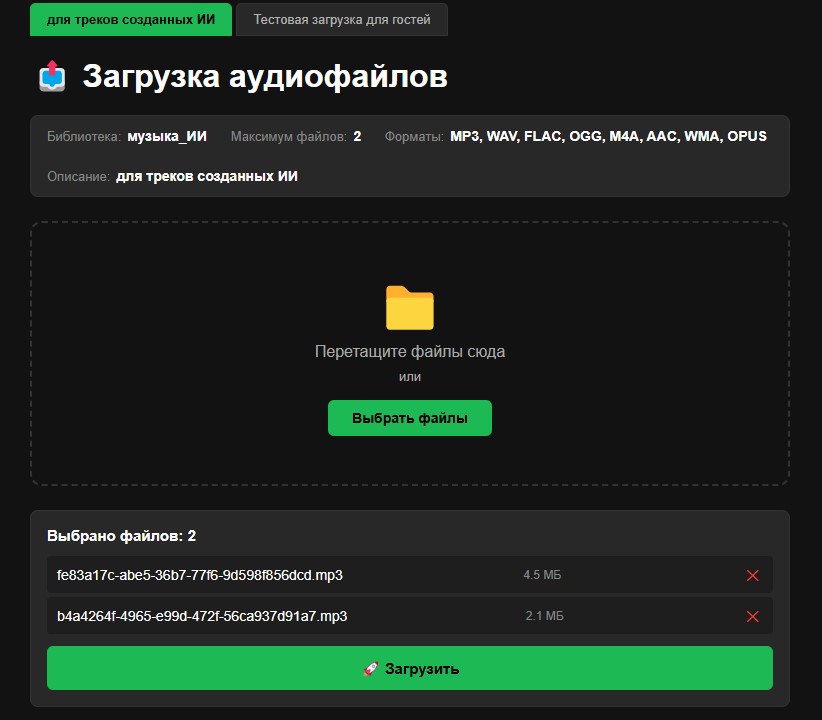Screen dimensions: 822x720
Task: Click the green 'Загрузить' upload button
Action: (410, 668)
